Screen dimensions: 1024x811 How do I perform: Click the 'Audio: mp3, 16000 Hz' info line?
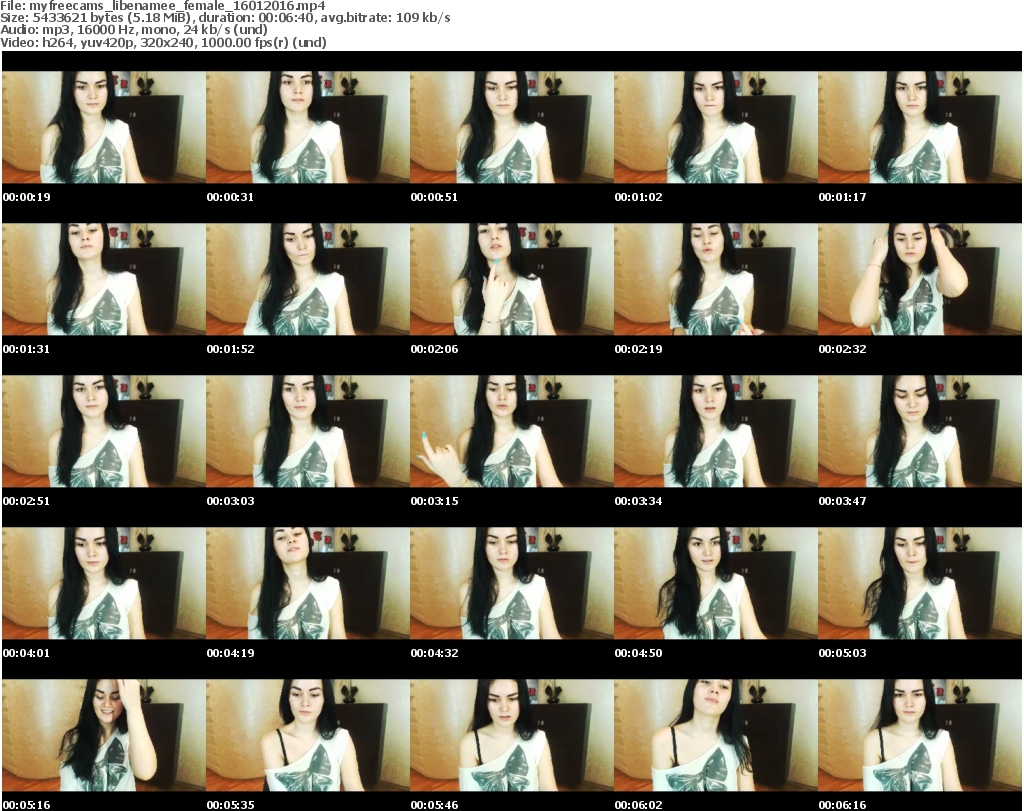(134, 30)
